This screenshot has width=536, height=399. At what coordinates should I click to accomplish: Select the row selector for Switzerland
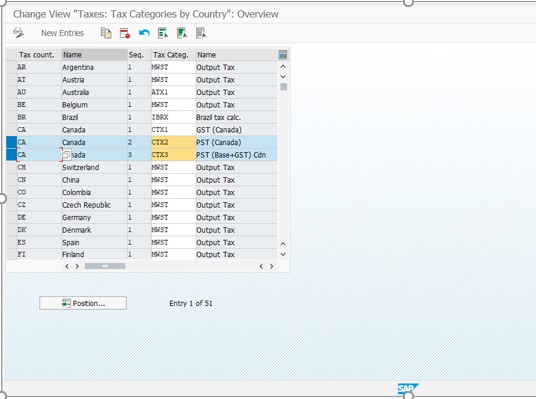(x=12, y=167)
